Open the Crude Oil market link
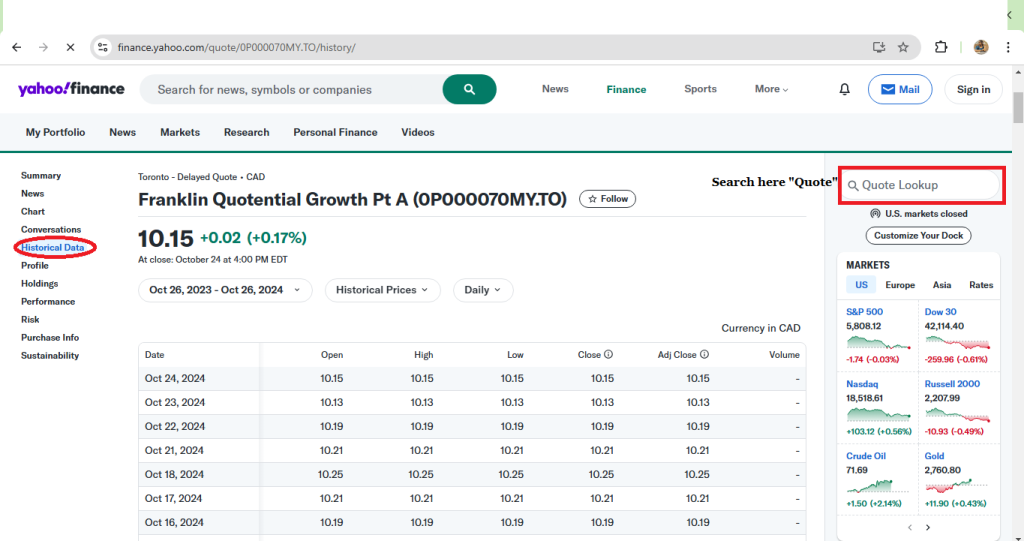 pos(866,455)
